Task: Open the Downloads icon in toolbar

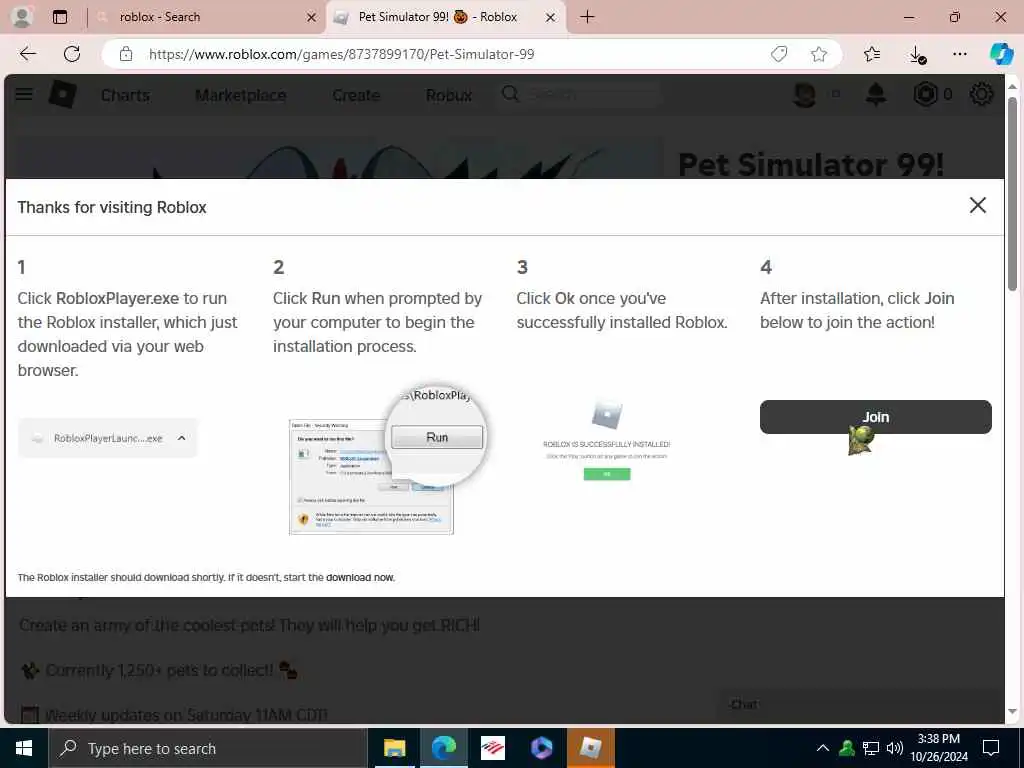Action: pos(917,55)
